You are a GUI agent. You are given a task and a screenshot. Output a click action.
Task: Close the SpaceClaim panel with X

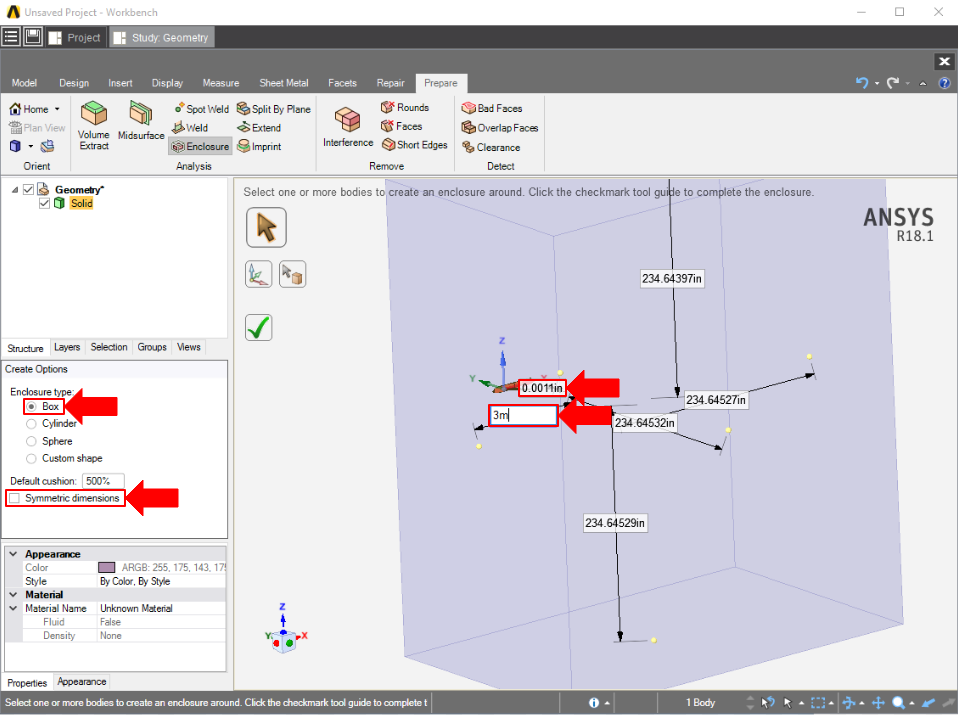[x=944, y=61]
